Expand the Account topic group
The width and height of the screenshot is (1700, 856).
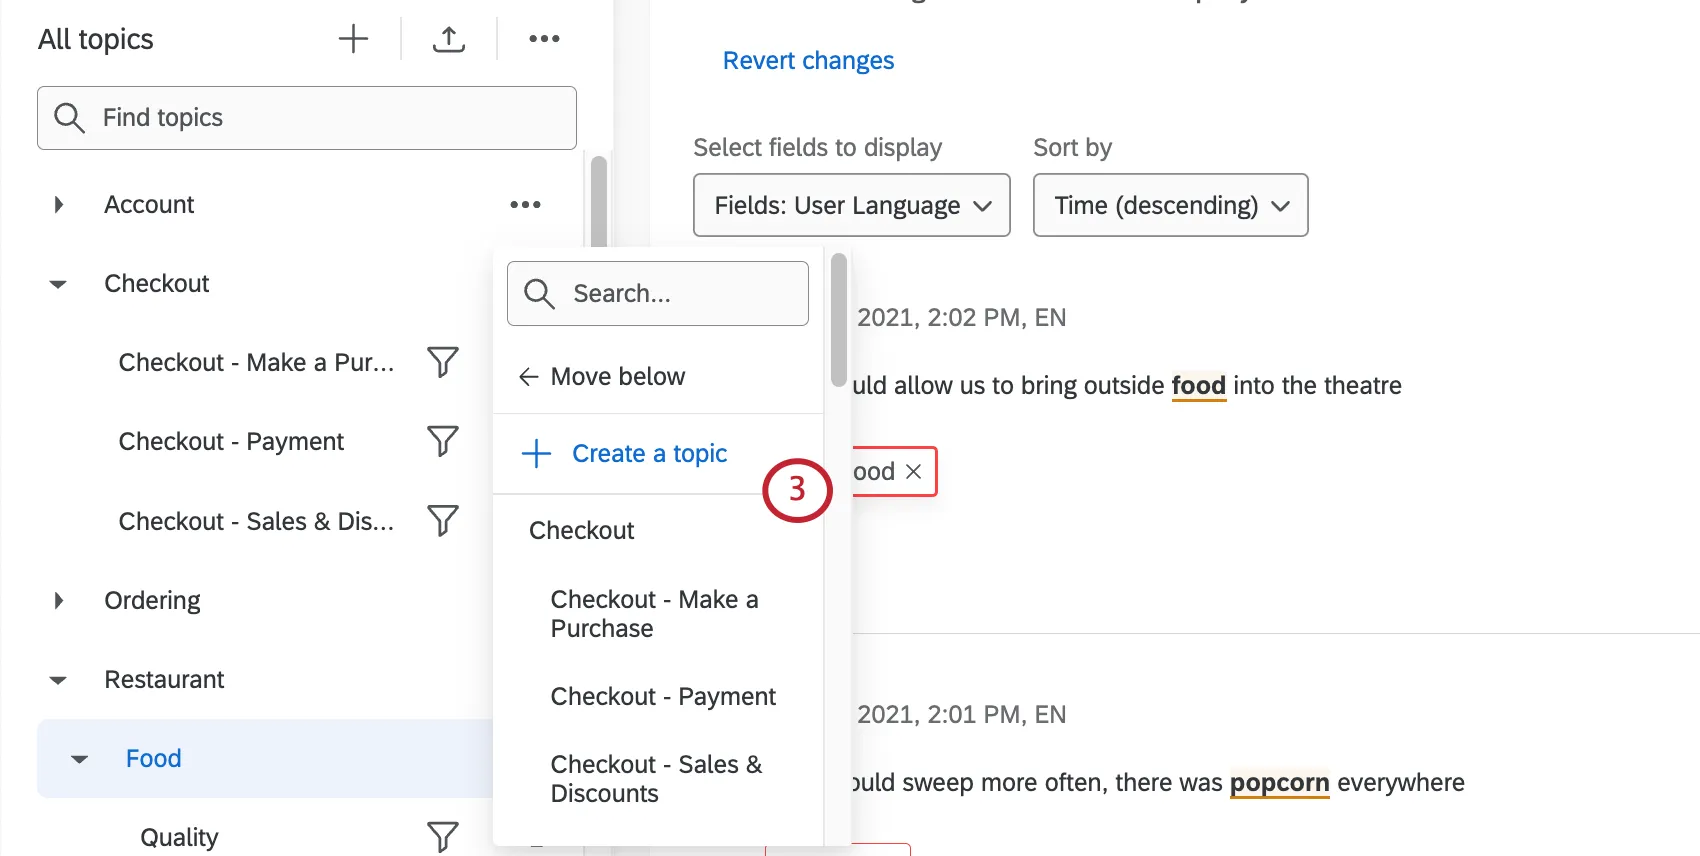(59, 205)
